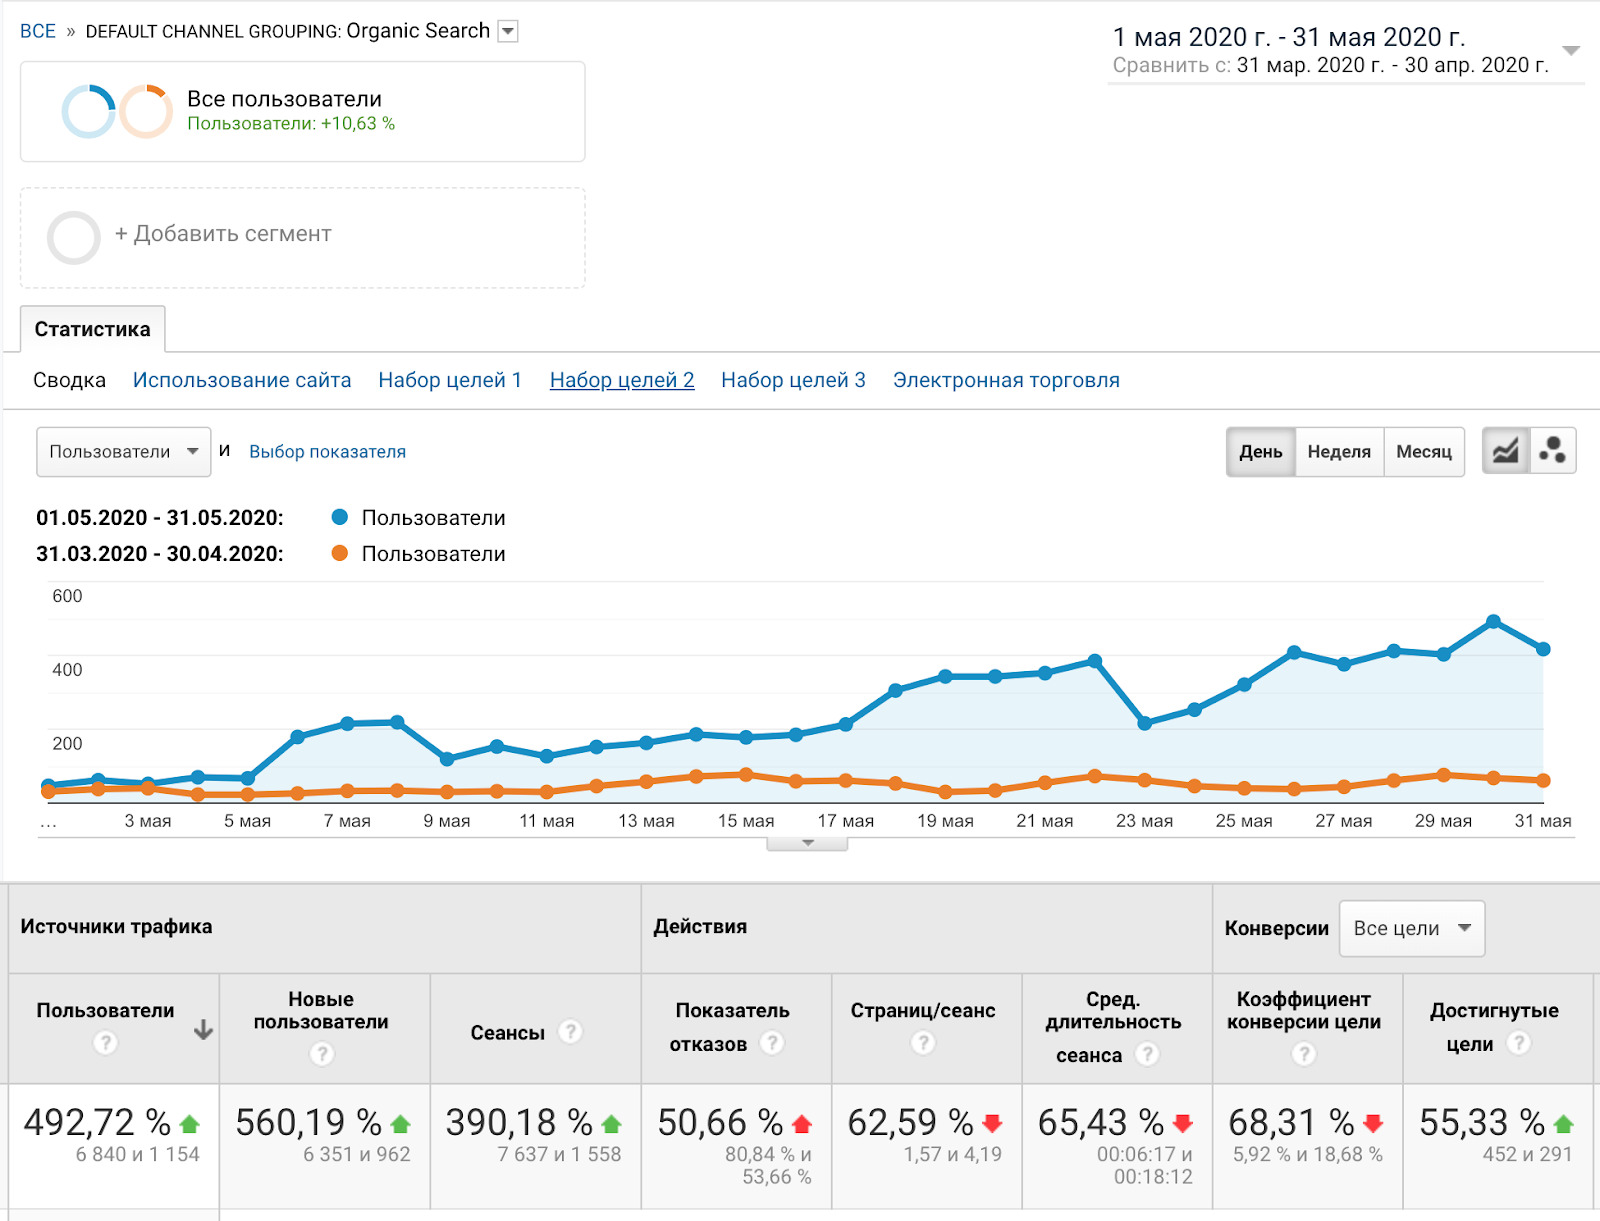This screenshot has height=1221, width=1600.
Task: Open the Пользователи metric dropdown
Action: [x=124, y=452]
